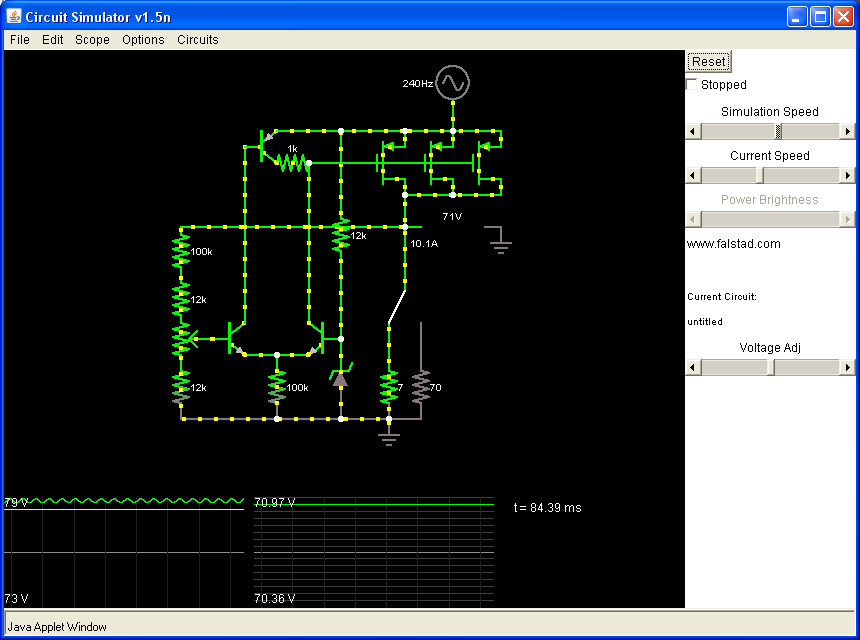This screenshot has width=860, height=640.
Task: Click Voltage Adj left arrow
Action: (693, 367)
